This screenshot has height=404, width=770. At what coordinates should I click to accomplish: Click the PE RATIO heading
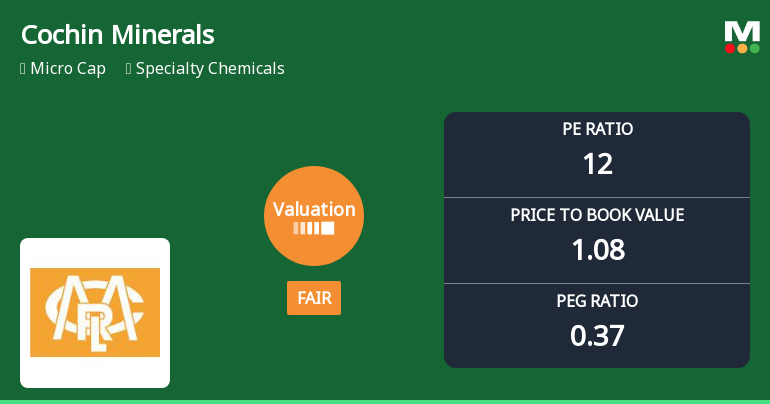pos(597,129)
